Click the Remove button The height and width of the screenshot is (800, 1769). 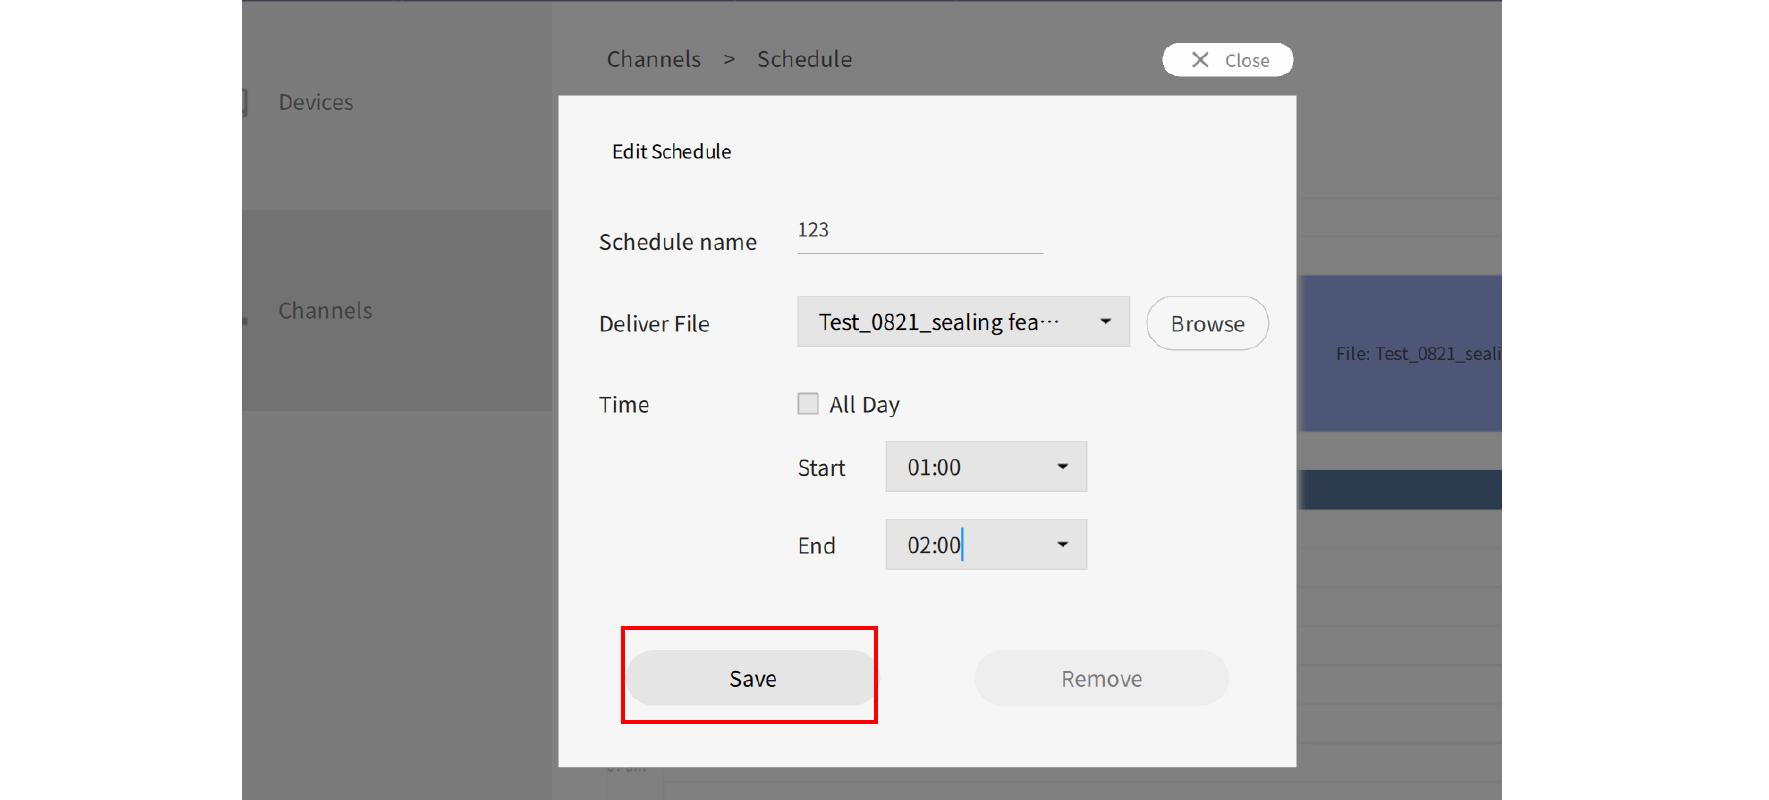(1101, 679)
